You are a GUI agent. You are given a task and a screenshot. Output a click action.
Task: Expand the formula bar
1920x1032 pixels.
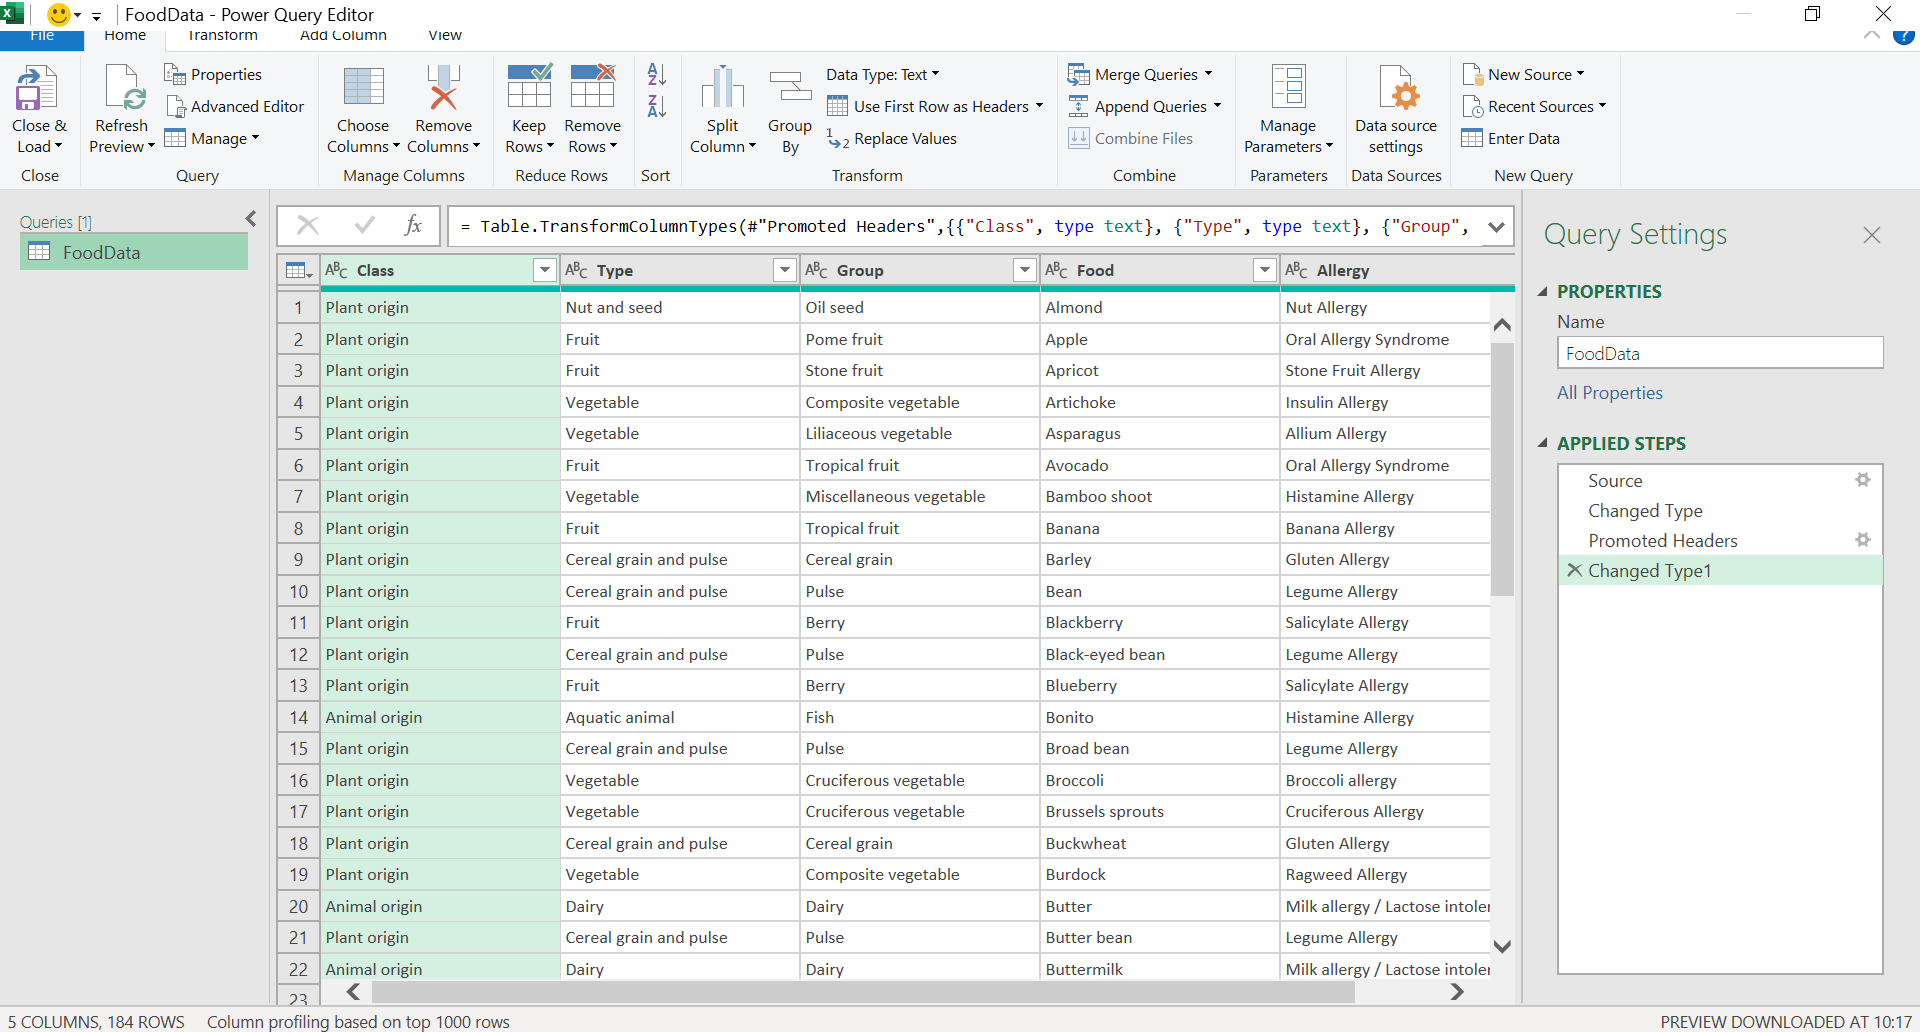1496,227
